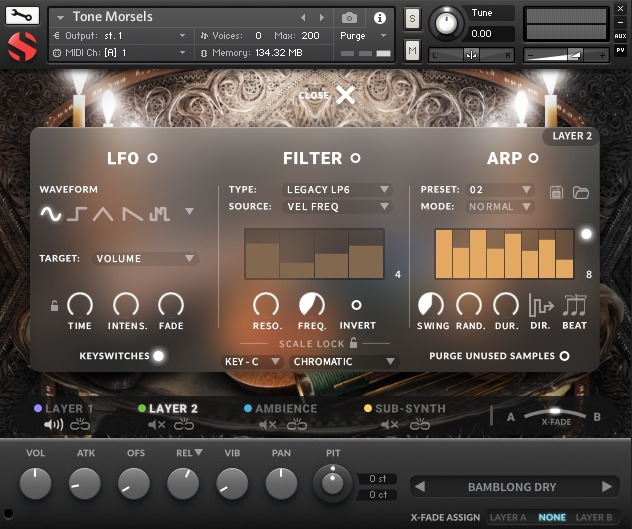
Task: Click the arp BEAT notes icon
Action: point(575,305)
